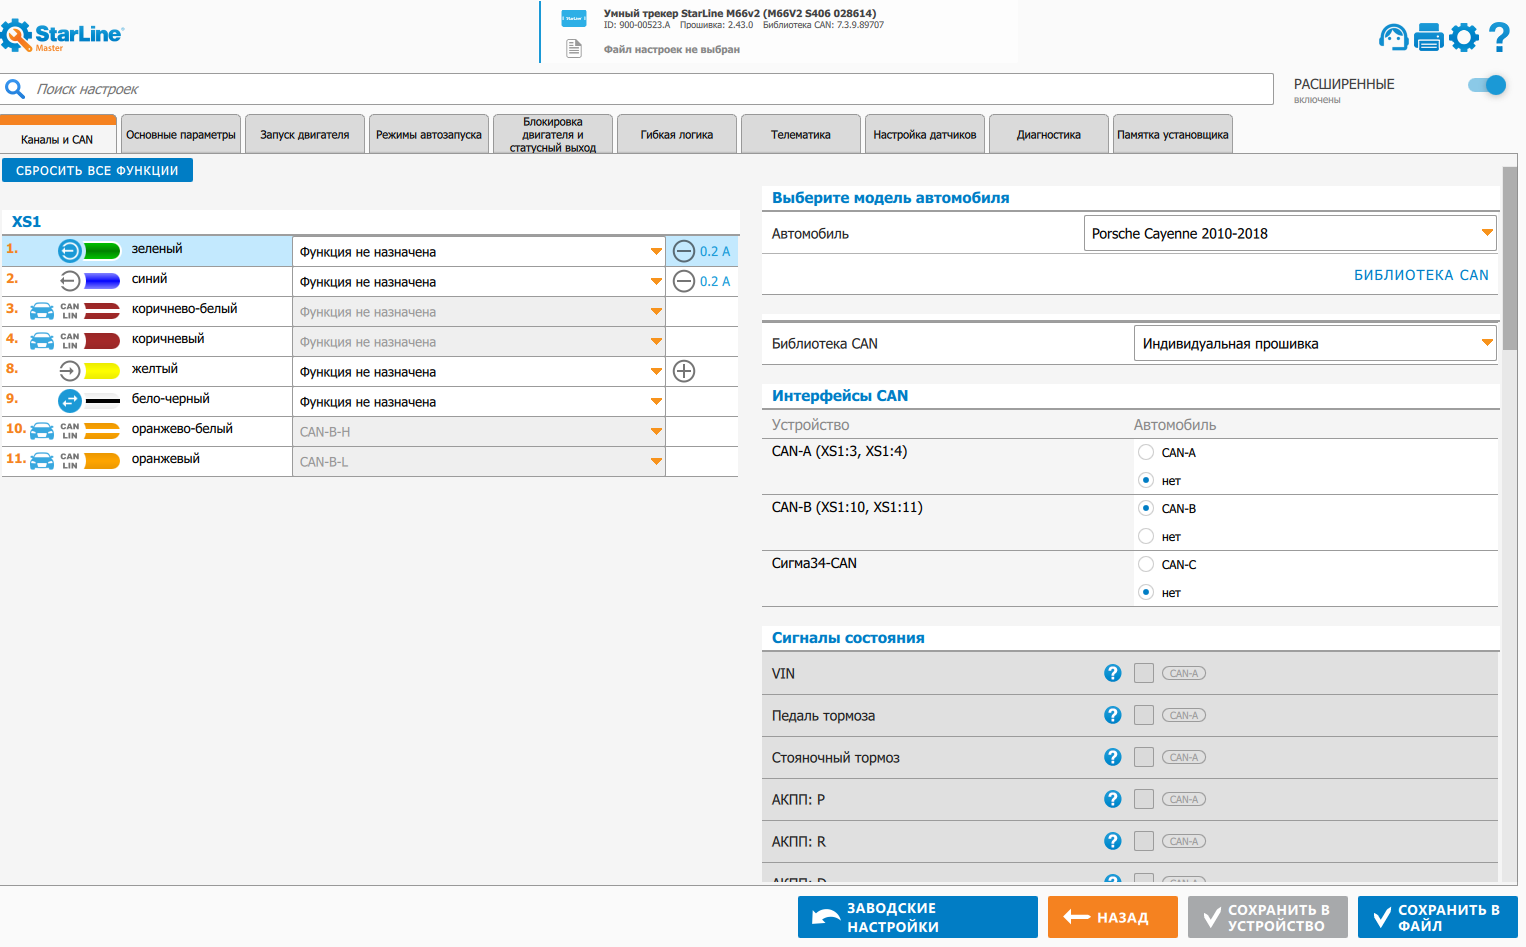
Task: Click help icon beside Педаль тормоза
Action: (1112, 715)
